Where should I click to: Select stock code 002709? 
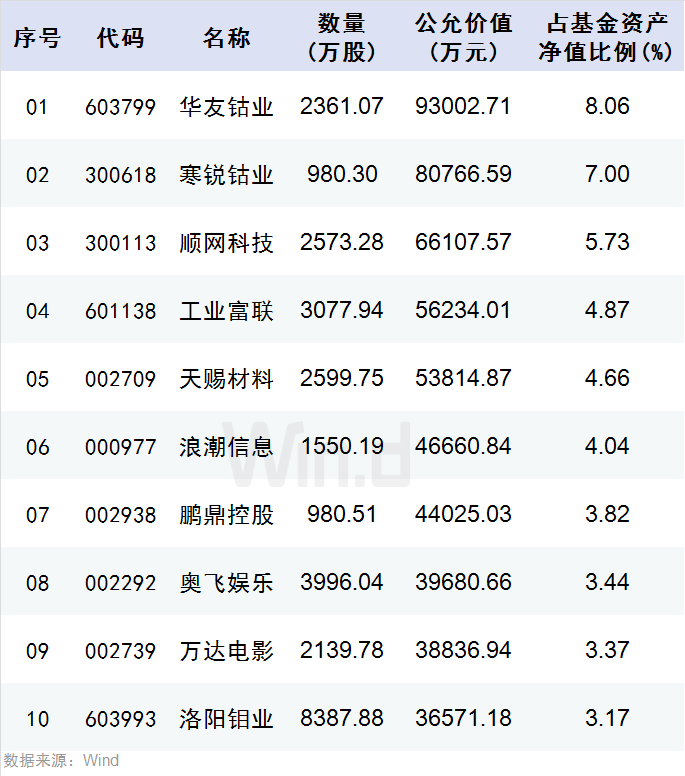coord(120,379)
